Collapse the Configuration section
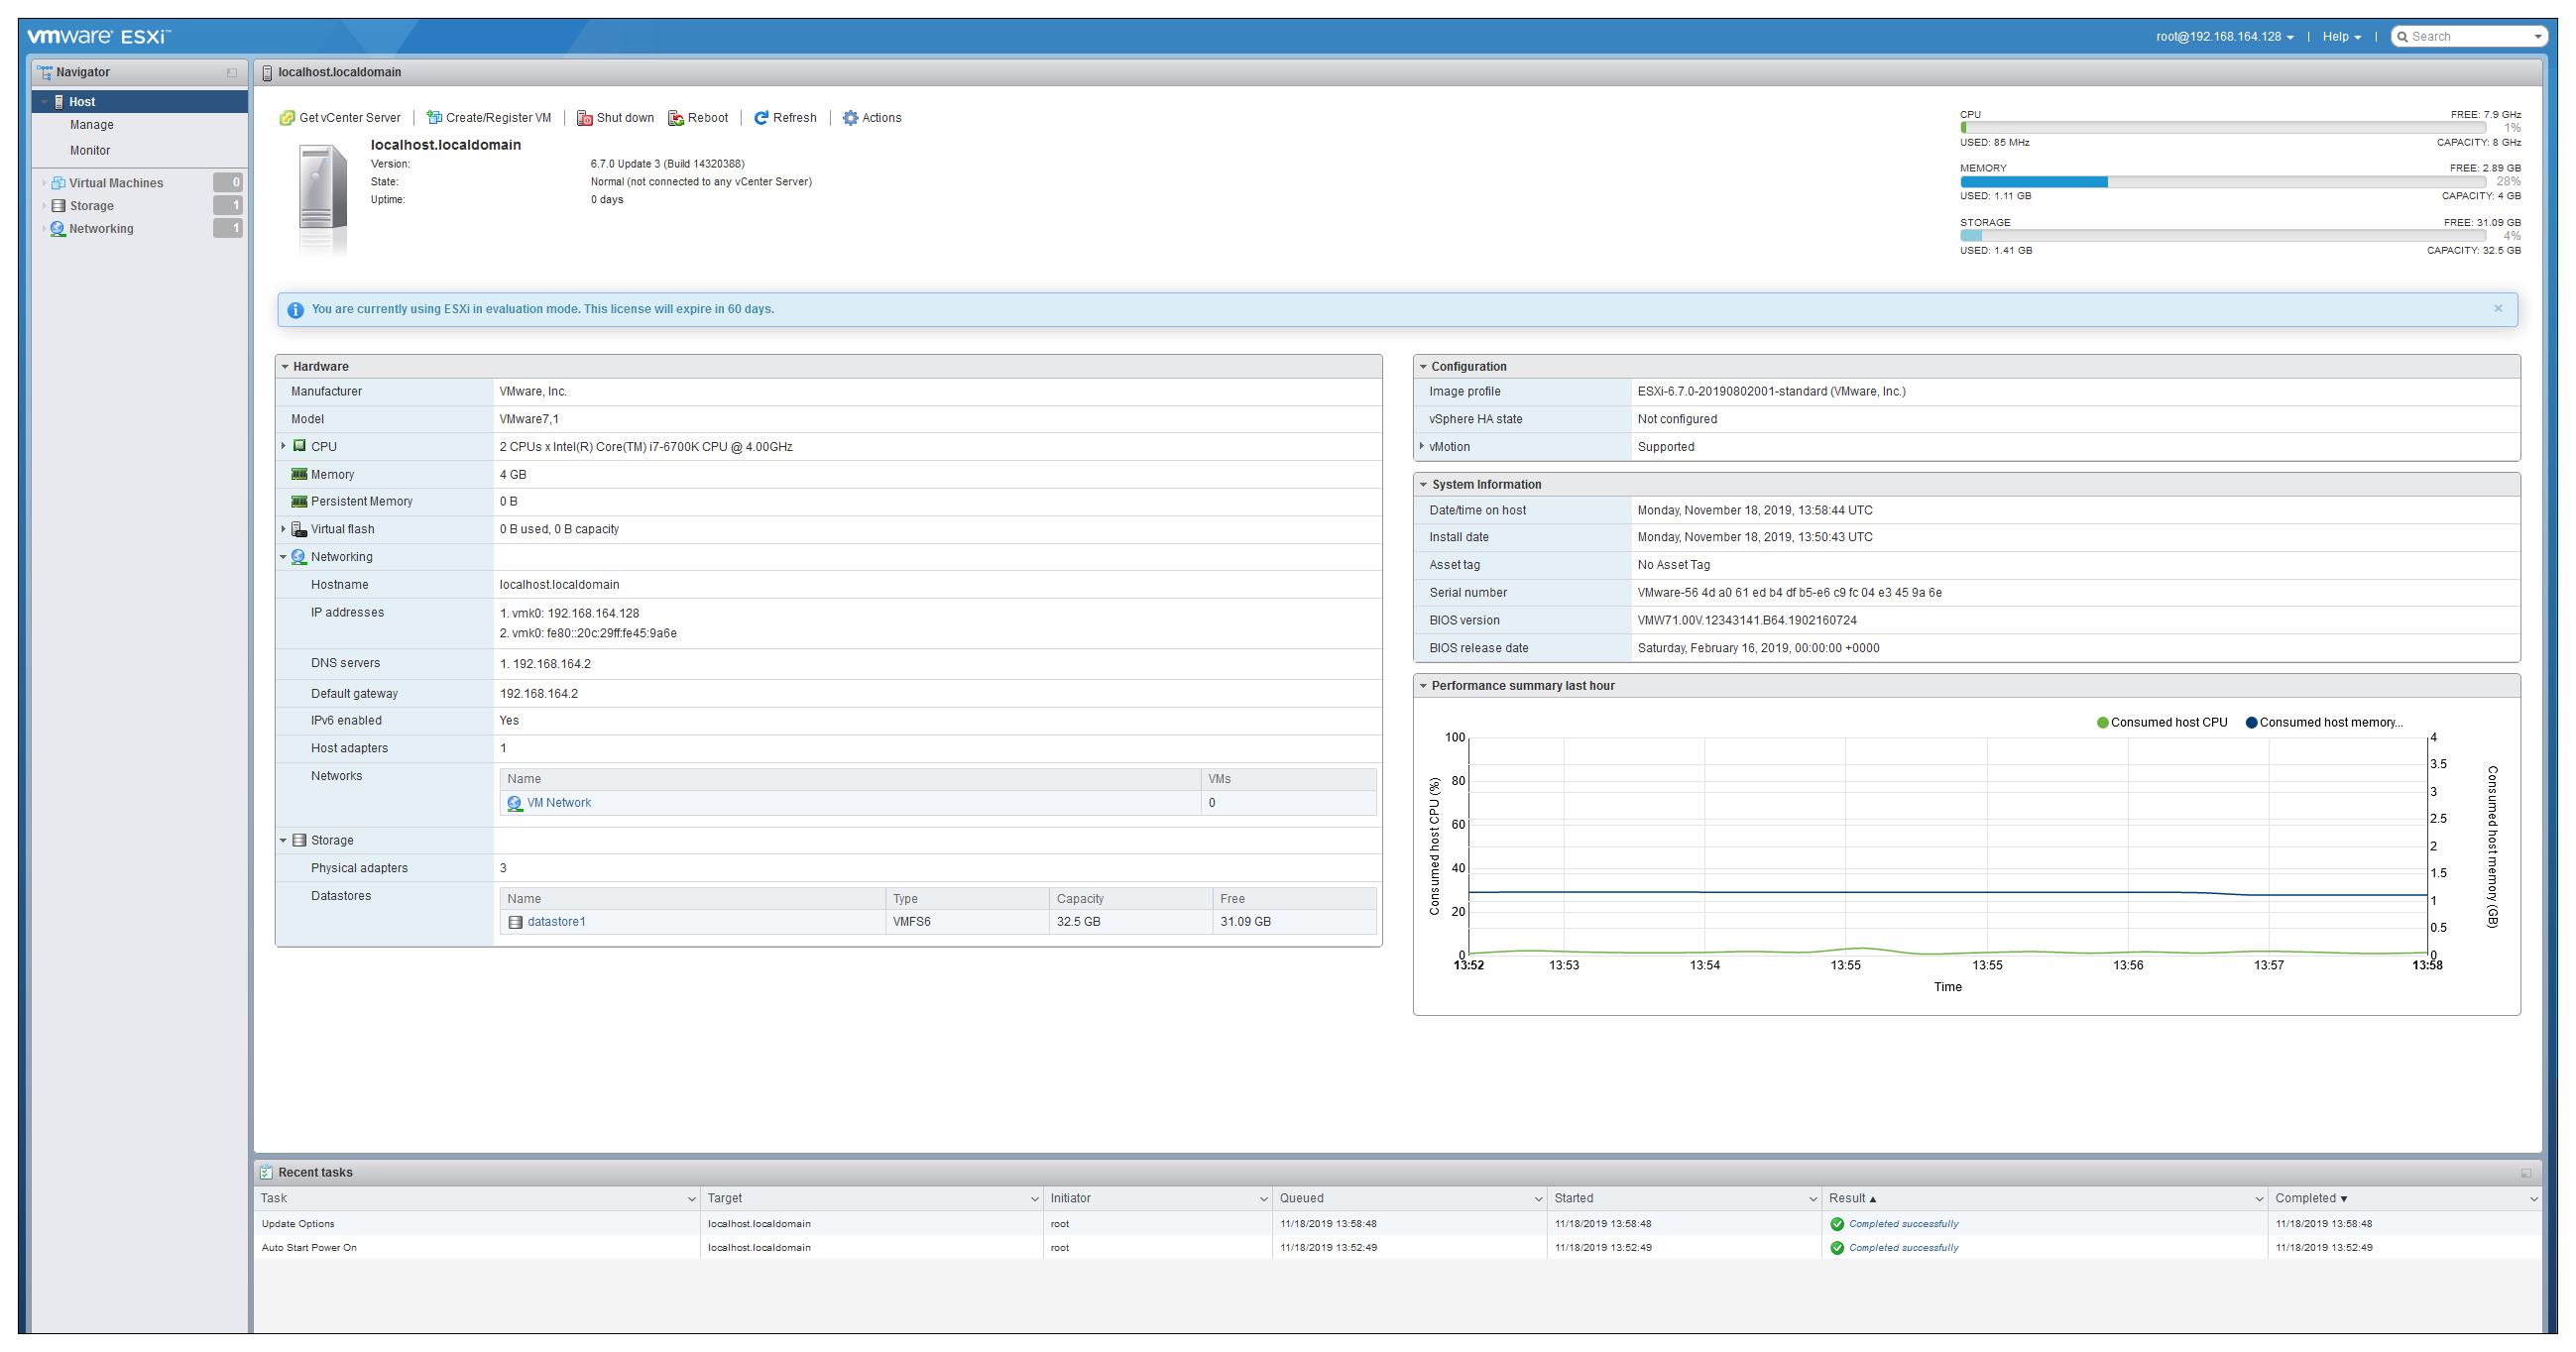This screenshot has width=2576, height=1352. (1423, 367)
